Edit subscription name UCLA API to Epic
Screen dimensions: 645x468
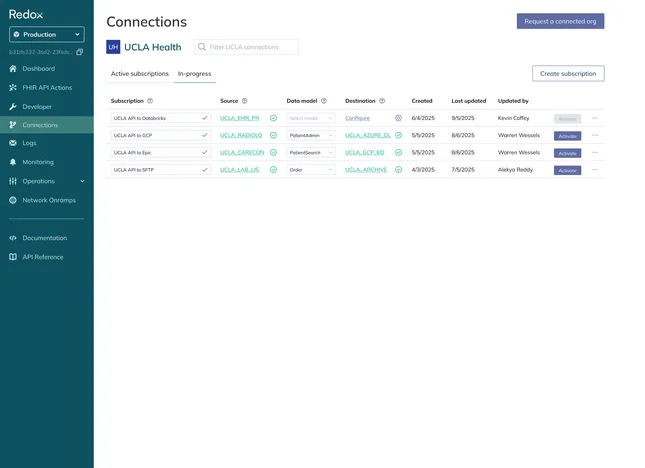pos(161,153)
